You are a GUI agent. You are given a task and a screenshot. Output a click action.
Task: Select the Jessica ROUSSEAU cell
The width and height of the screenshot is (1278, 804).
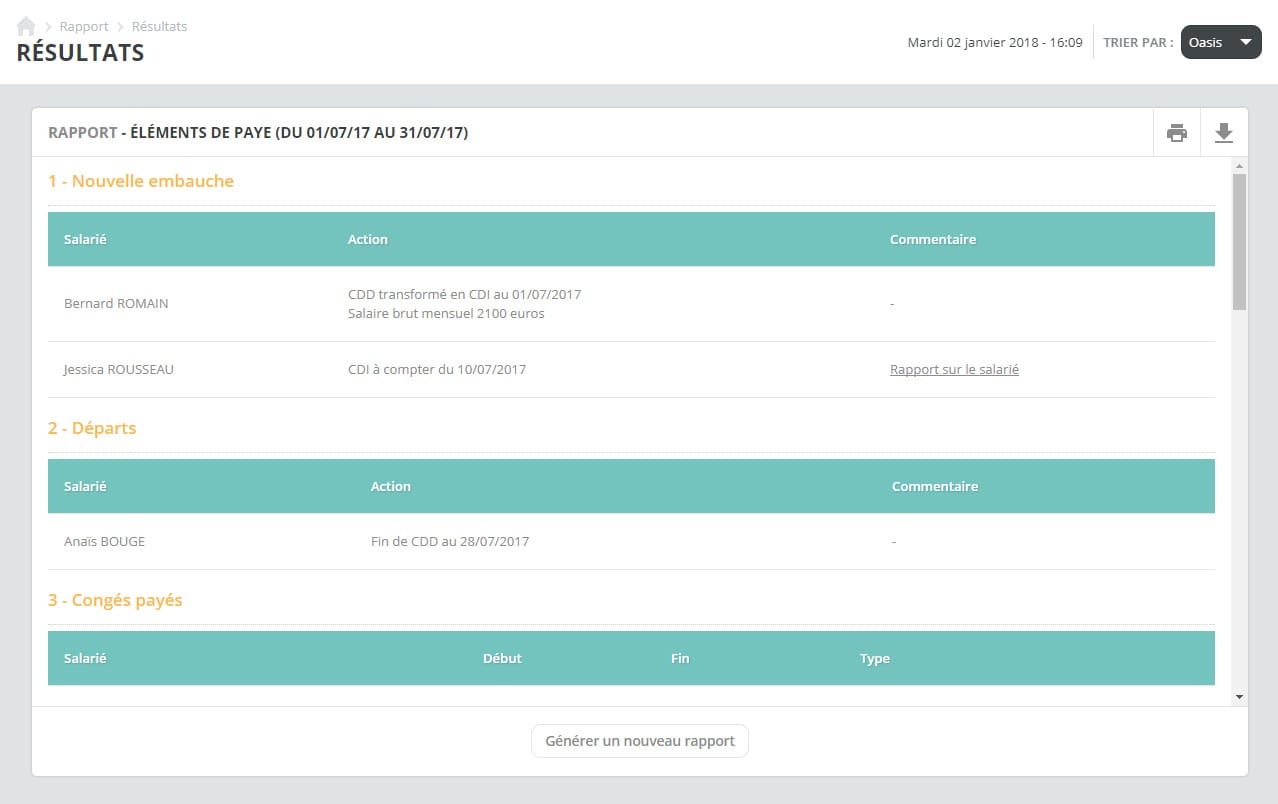pos(119,369)
